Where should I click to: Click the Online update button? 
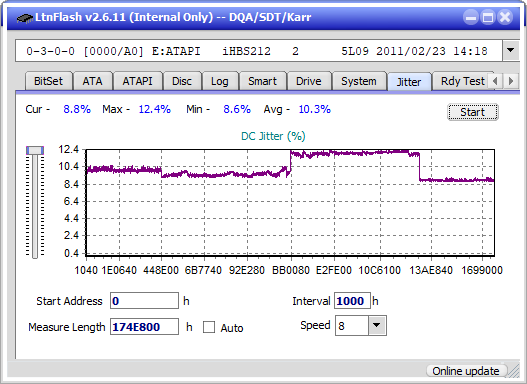pyautogui.click(x=466, y=371)
